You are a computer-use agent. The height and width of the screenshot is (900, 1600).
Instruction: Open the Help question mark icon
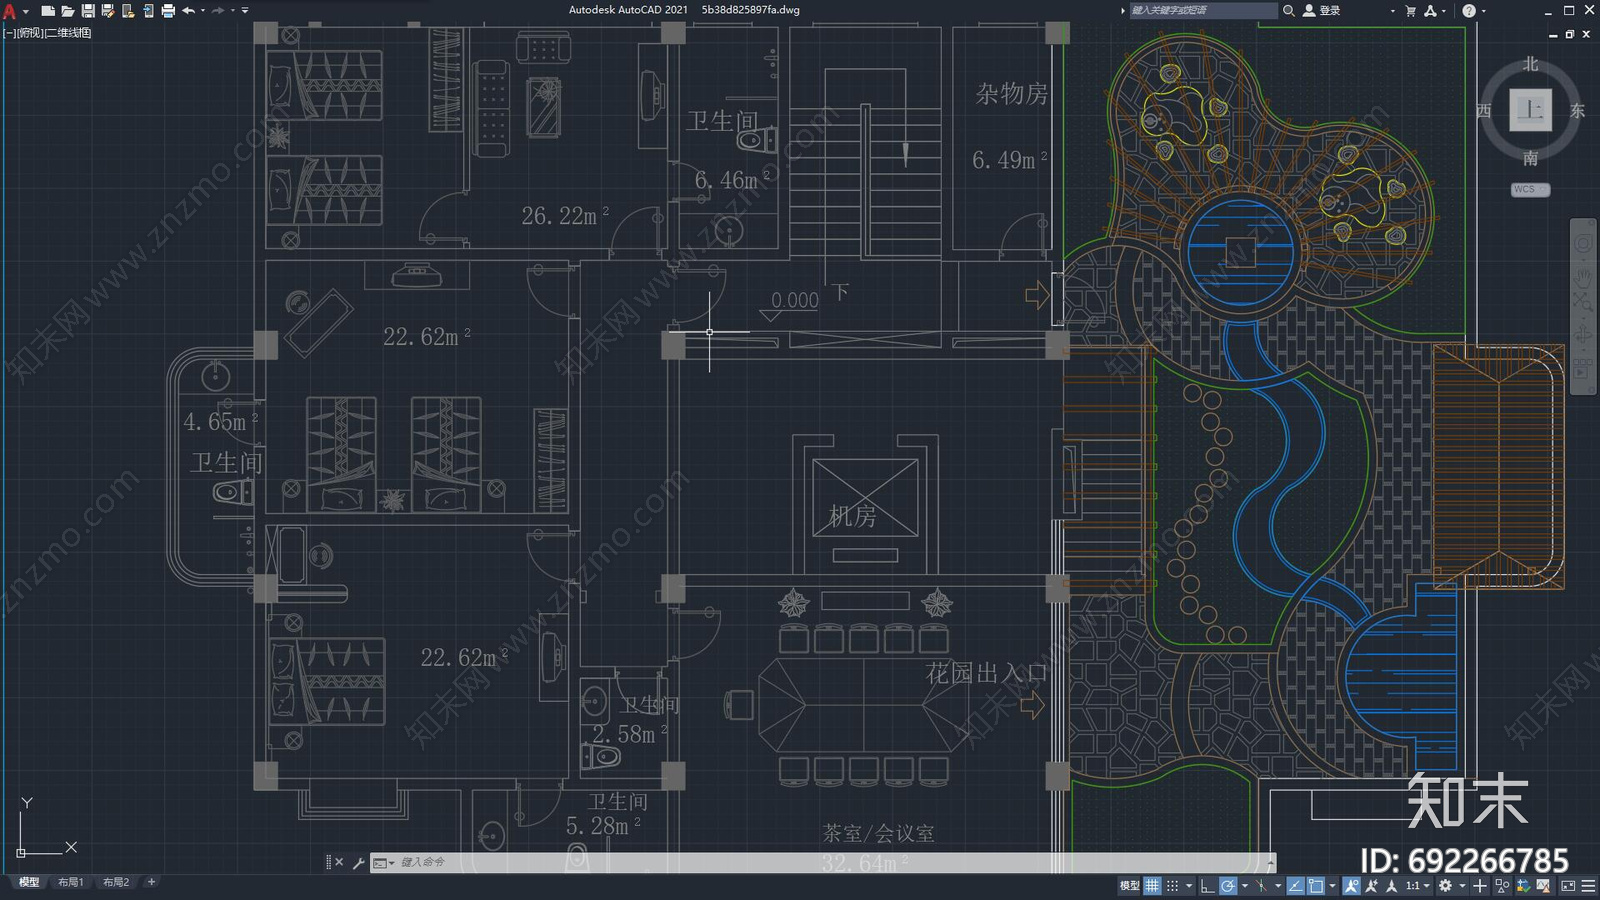pos(1468,10)
